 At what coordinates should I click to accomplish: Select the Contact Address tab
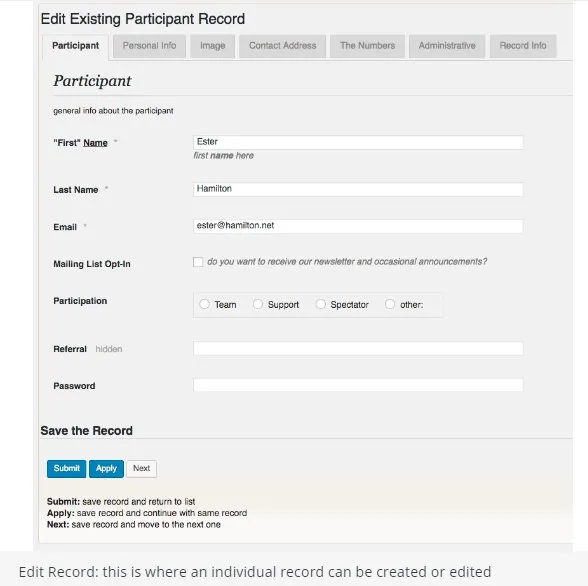282,46
